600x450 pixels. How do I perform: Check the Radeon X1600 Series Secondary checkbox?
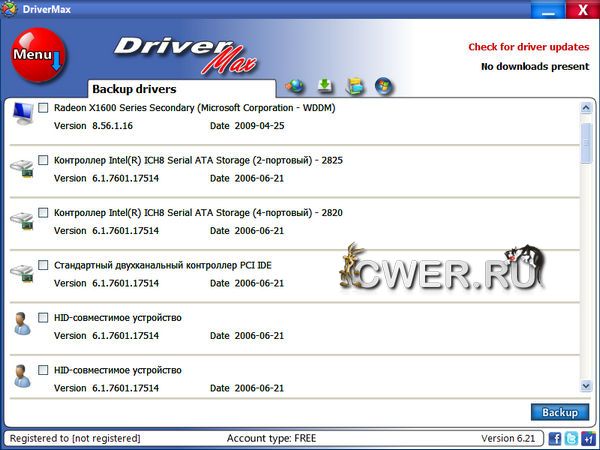coord(43,107)
